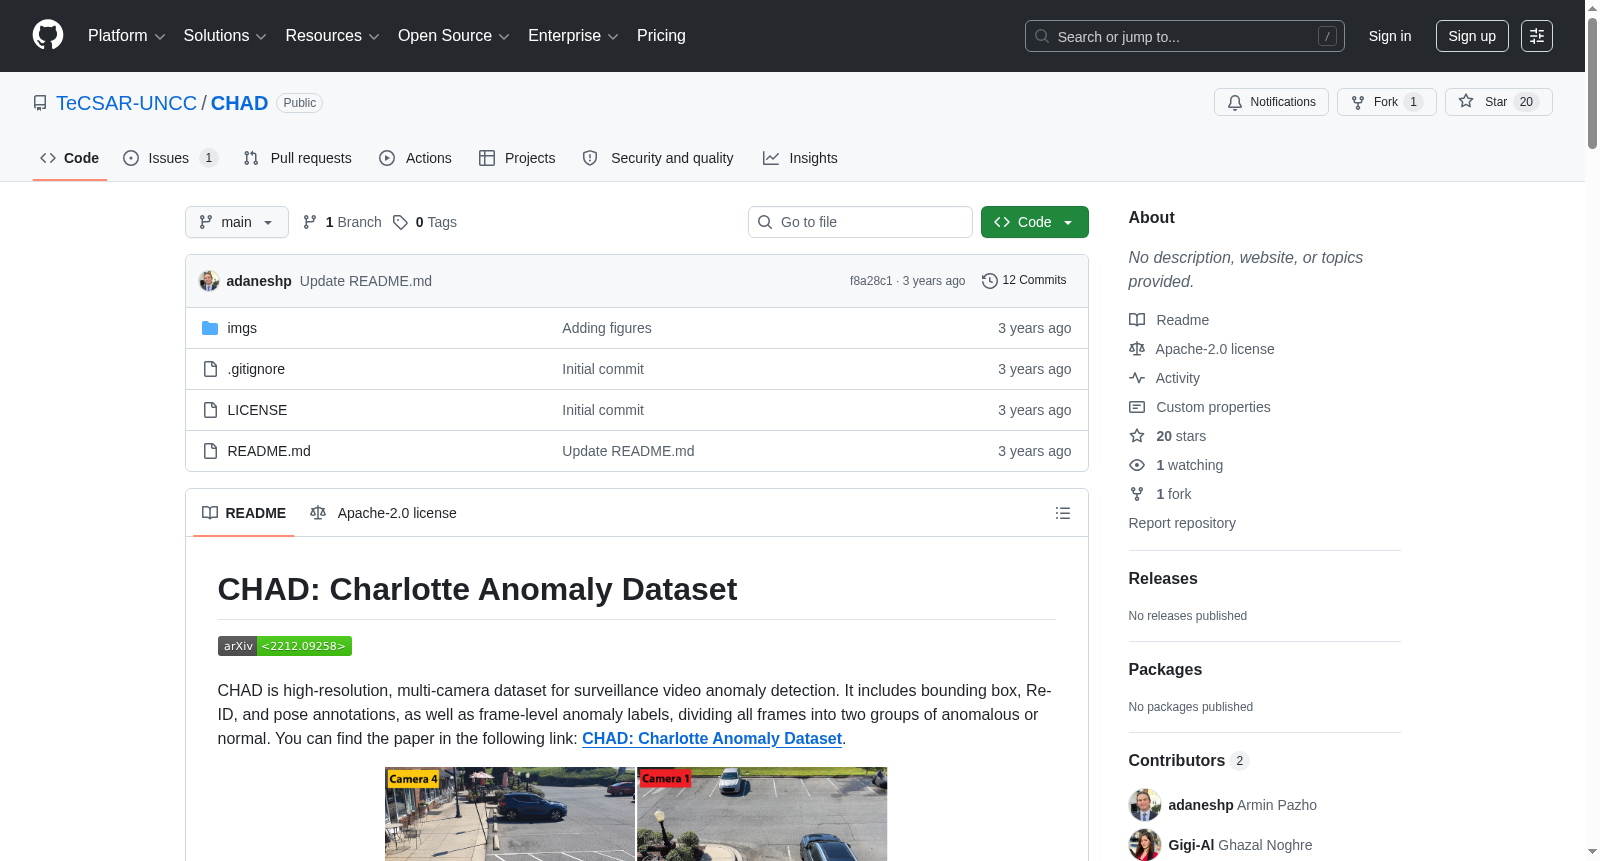Open the main branch selector dropdown
This screenshot has height=861, width=1600.
(x=237, y=222)
